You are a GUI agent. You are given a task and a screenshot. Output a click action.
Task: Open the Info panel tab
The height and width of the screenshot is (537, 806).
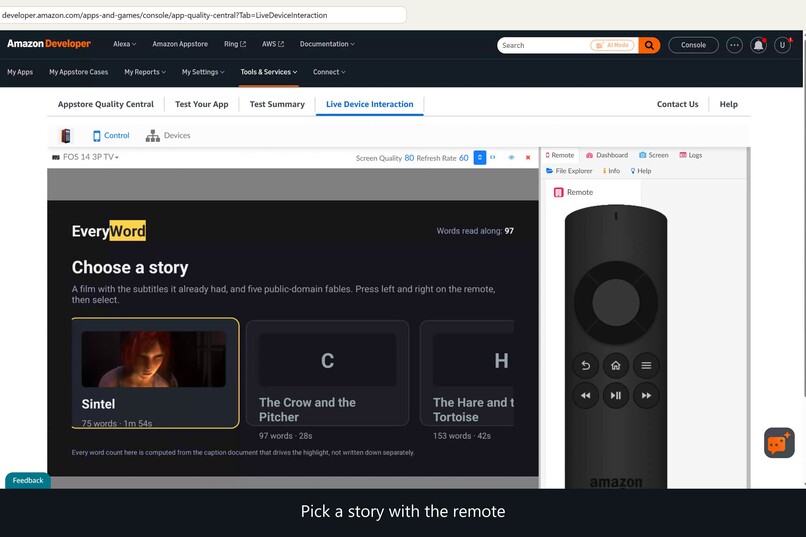[611, 171]
